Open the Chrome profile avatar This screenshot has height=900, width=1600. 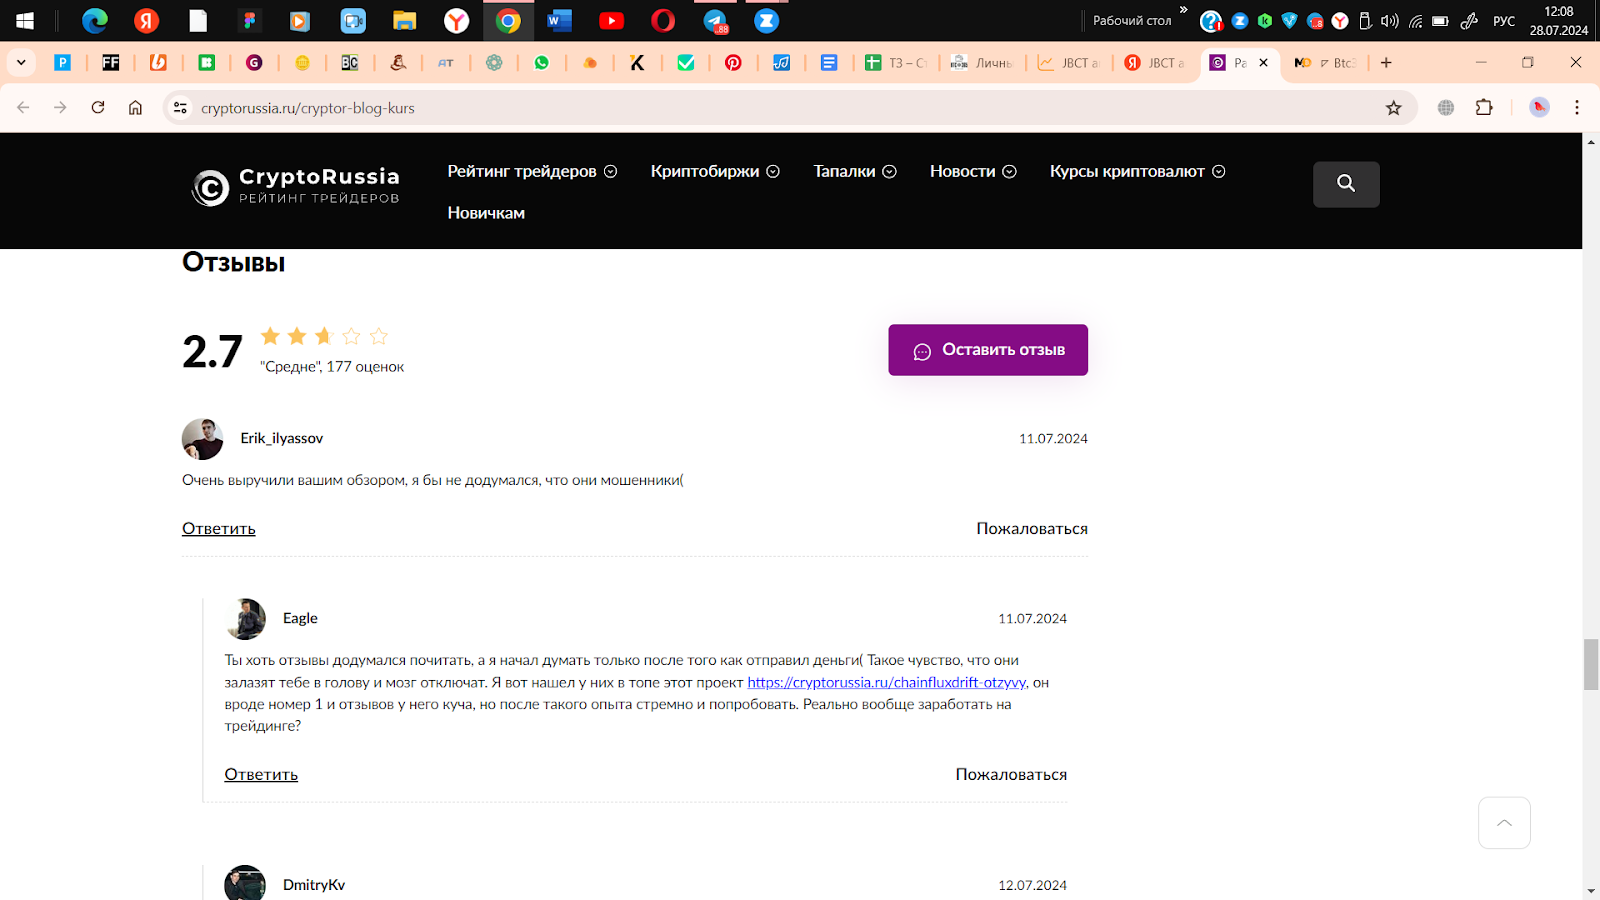pyautogui.click(x=1539, y=107)
